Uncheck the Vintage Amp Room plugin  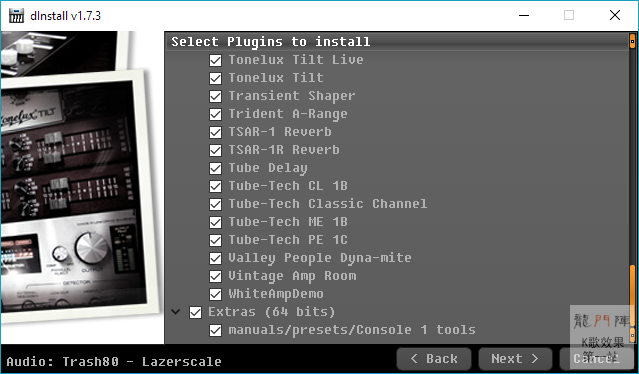pyautogui.click(x=215, y=276)
